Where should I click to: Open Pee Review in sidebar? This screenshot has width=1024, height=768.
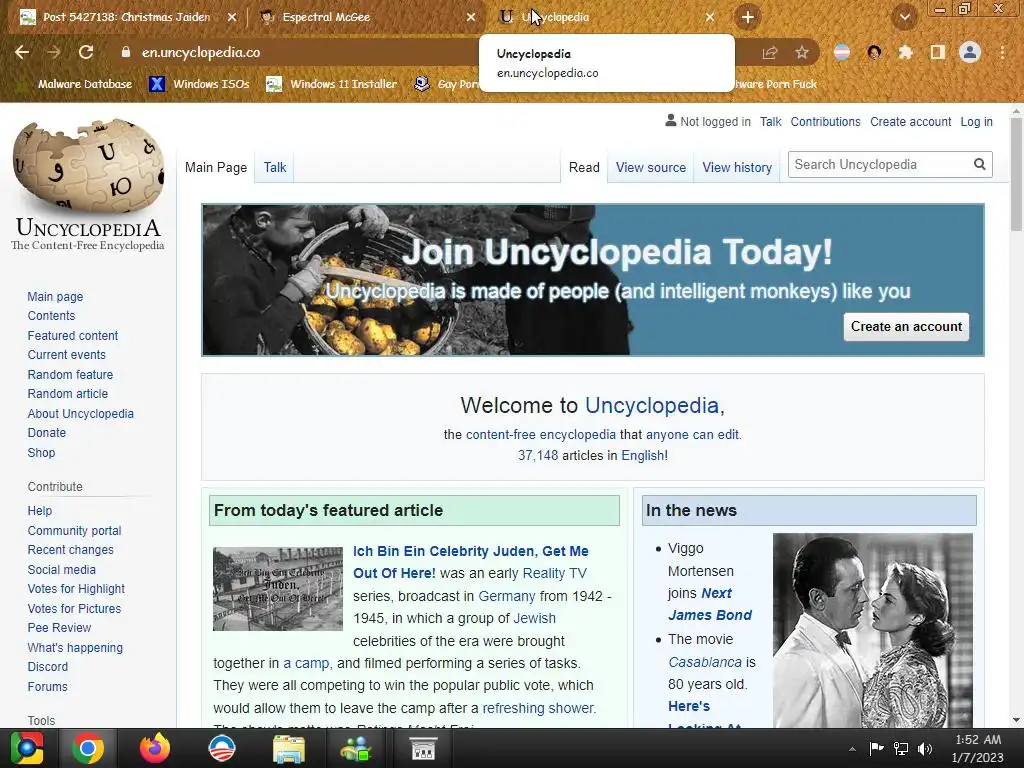point(59,628)
